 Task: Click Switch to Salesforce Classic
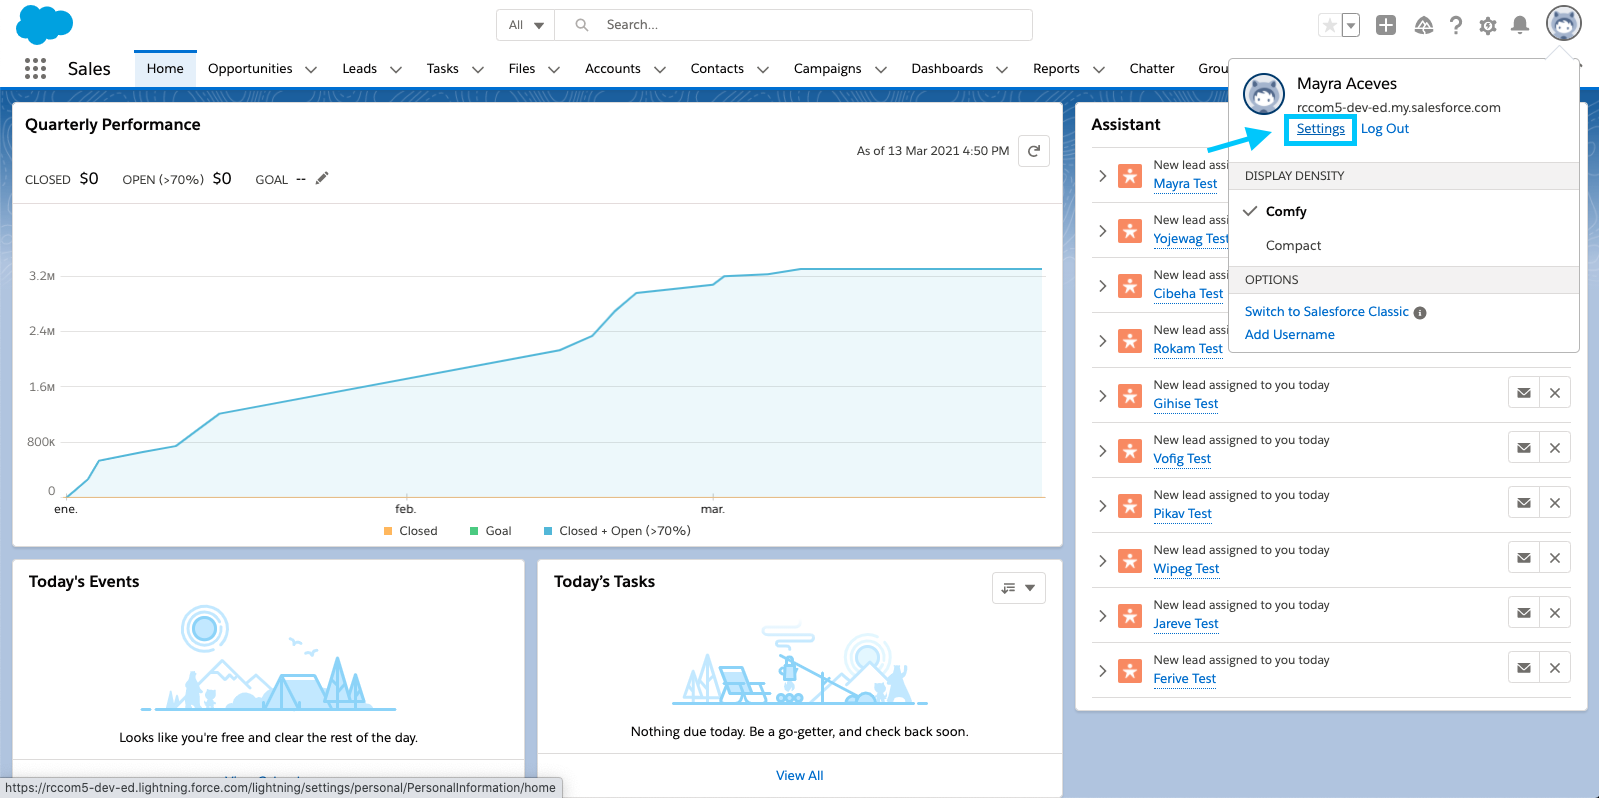pos(1326,312)
